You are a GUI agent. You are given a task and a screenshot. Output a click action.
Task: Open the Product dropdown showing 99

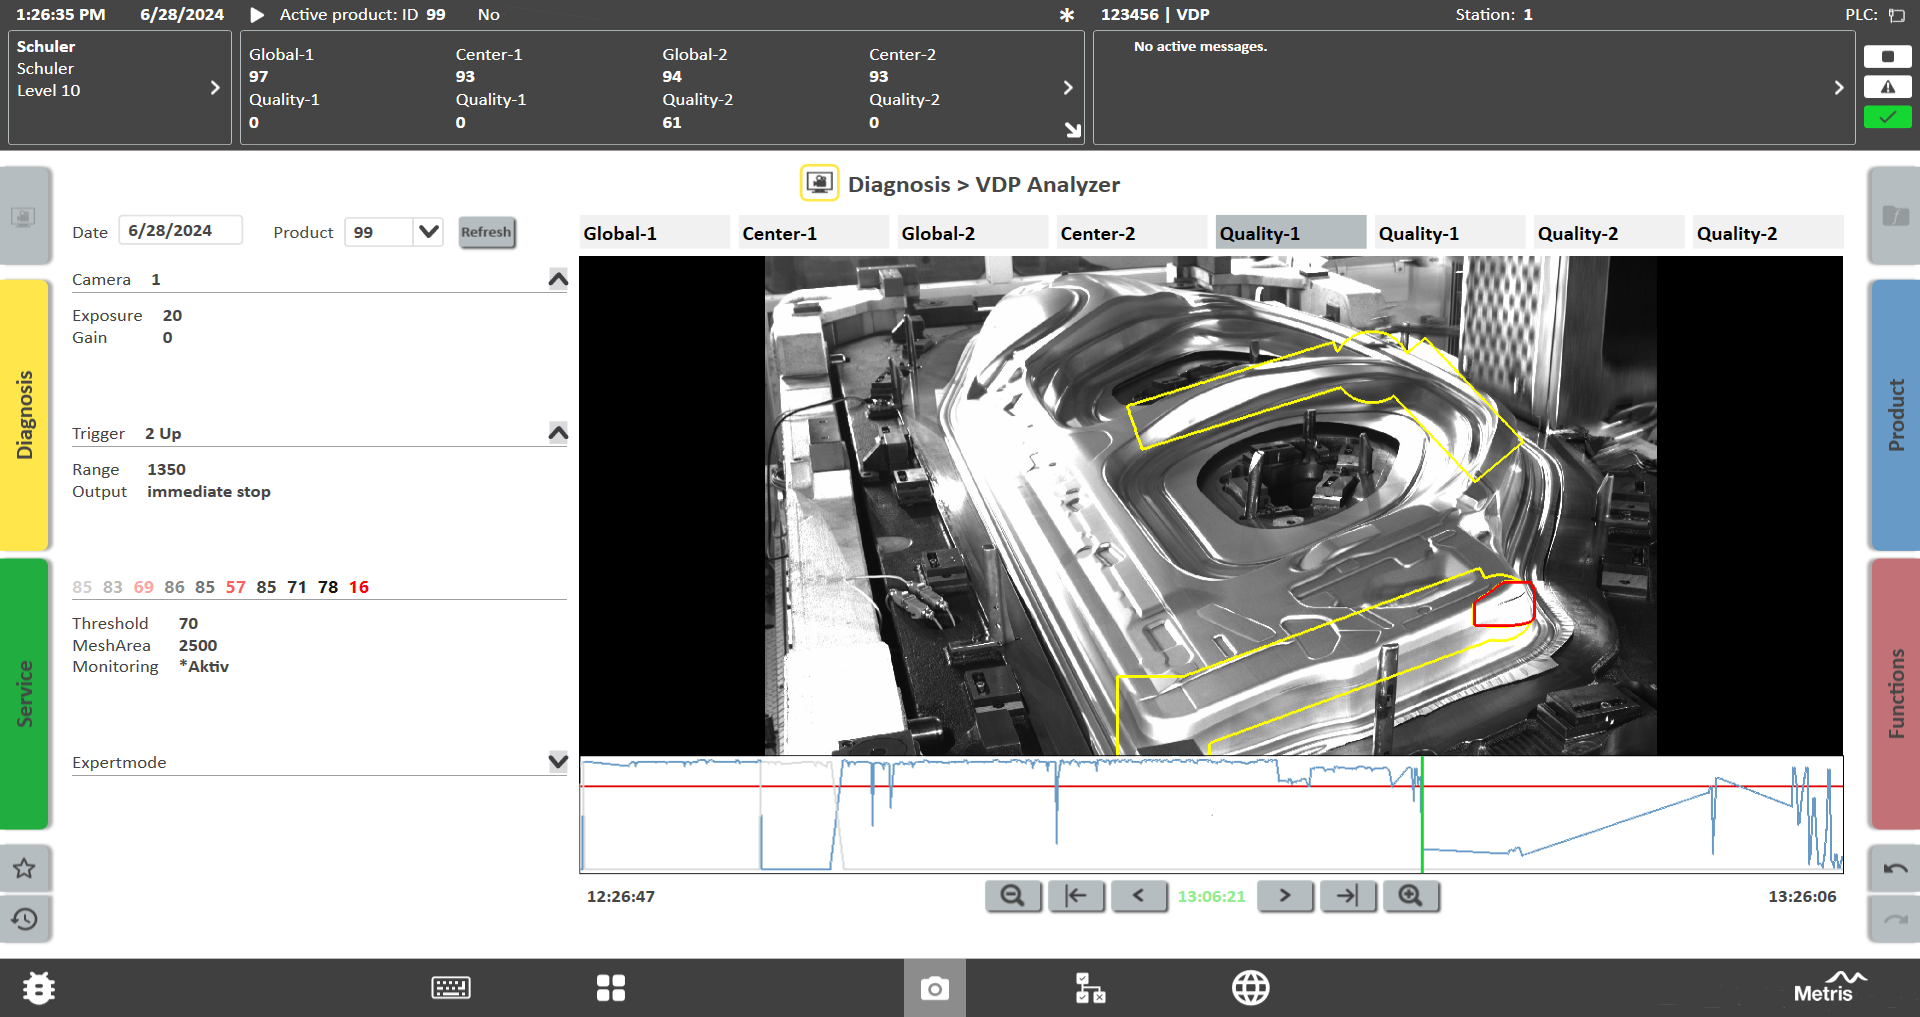pos(429,232)
